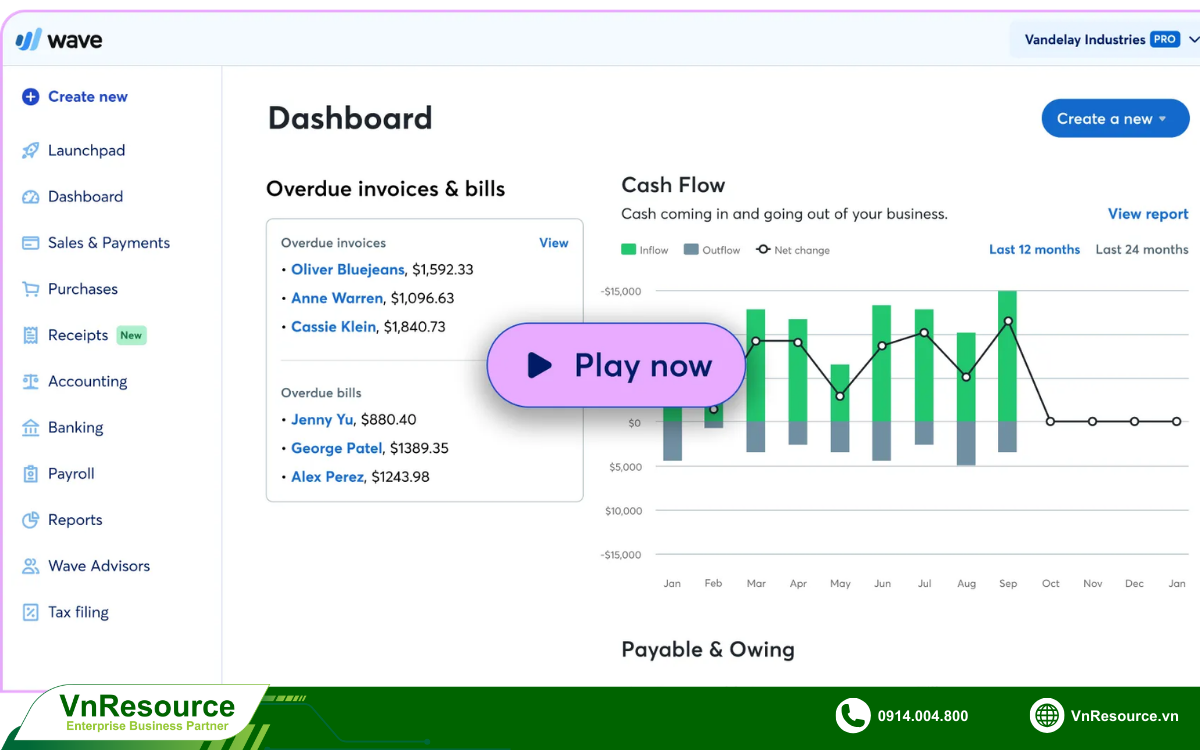Click the Launchpad rocket icon
The height and width of the screenshot is (750, 1200).
(30, 151)
